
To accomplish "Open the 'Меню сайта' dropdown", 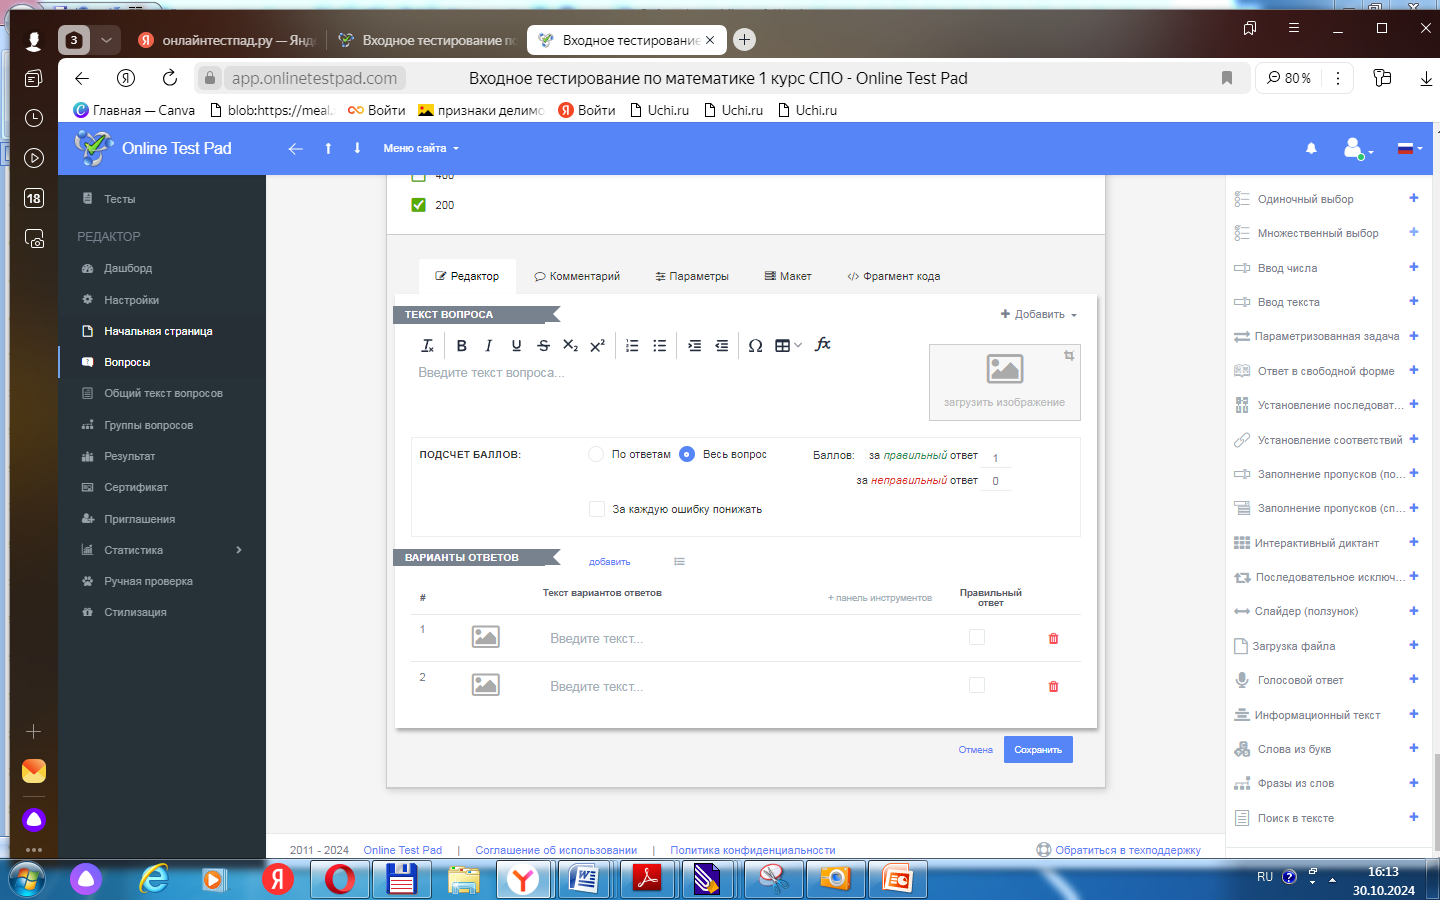I will [x=421, y=149].
